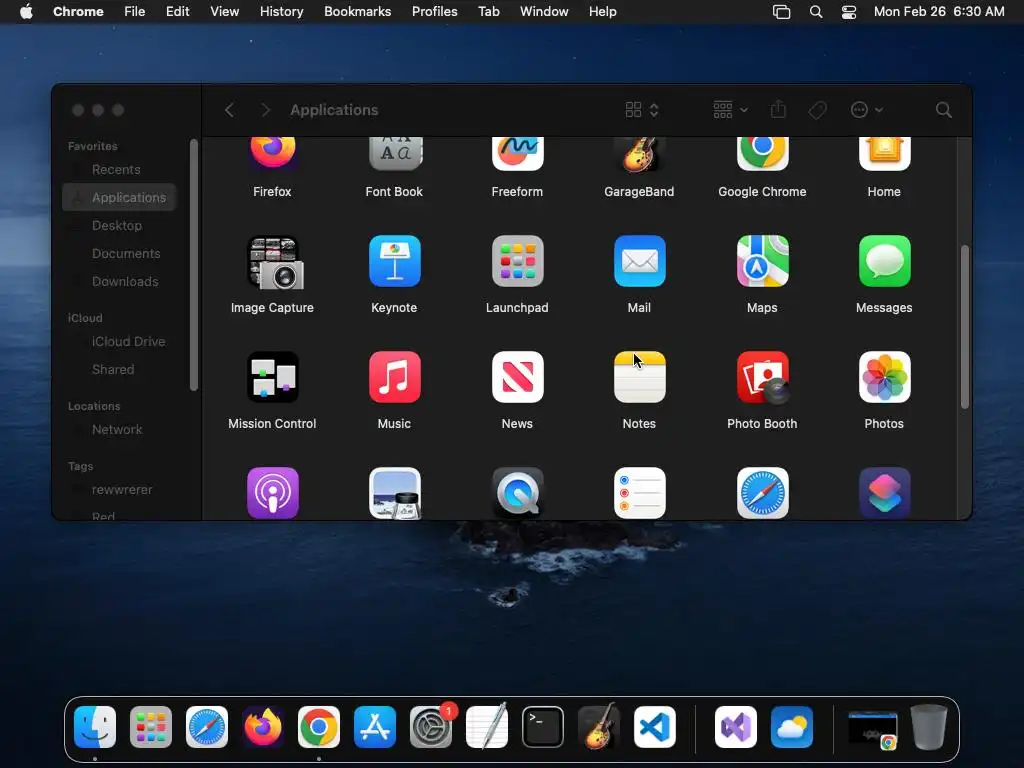Open Font Book application icon
This screenshot has height=768, width=1024.
394,153
